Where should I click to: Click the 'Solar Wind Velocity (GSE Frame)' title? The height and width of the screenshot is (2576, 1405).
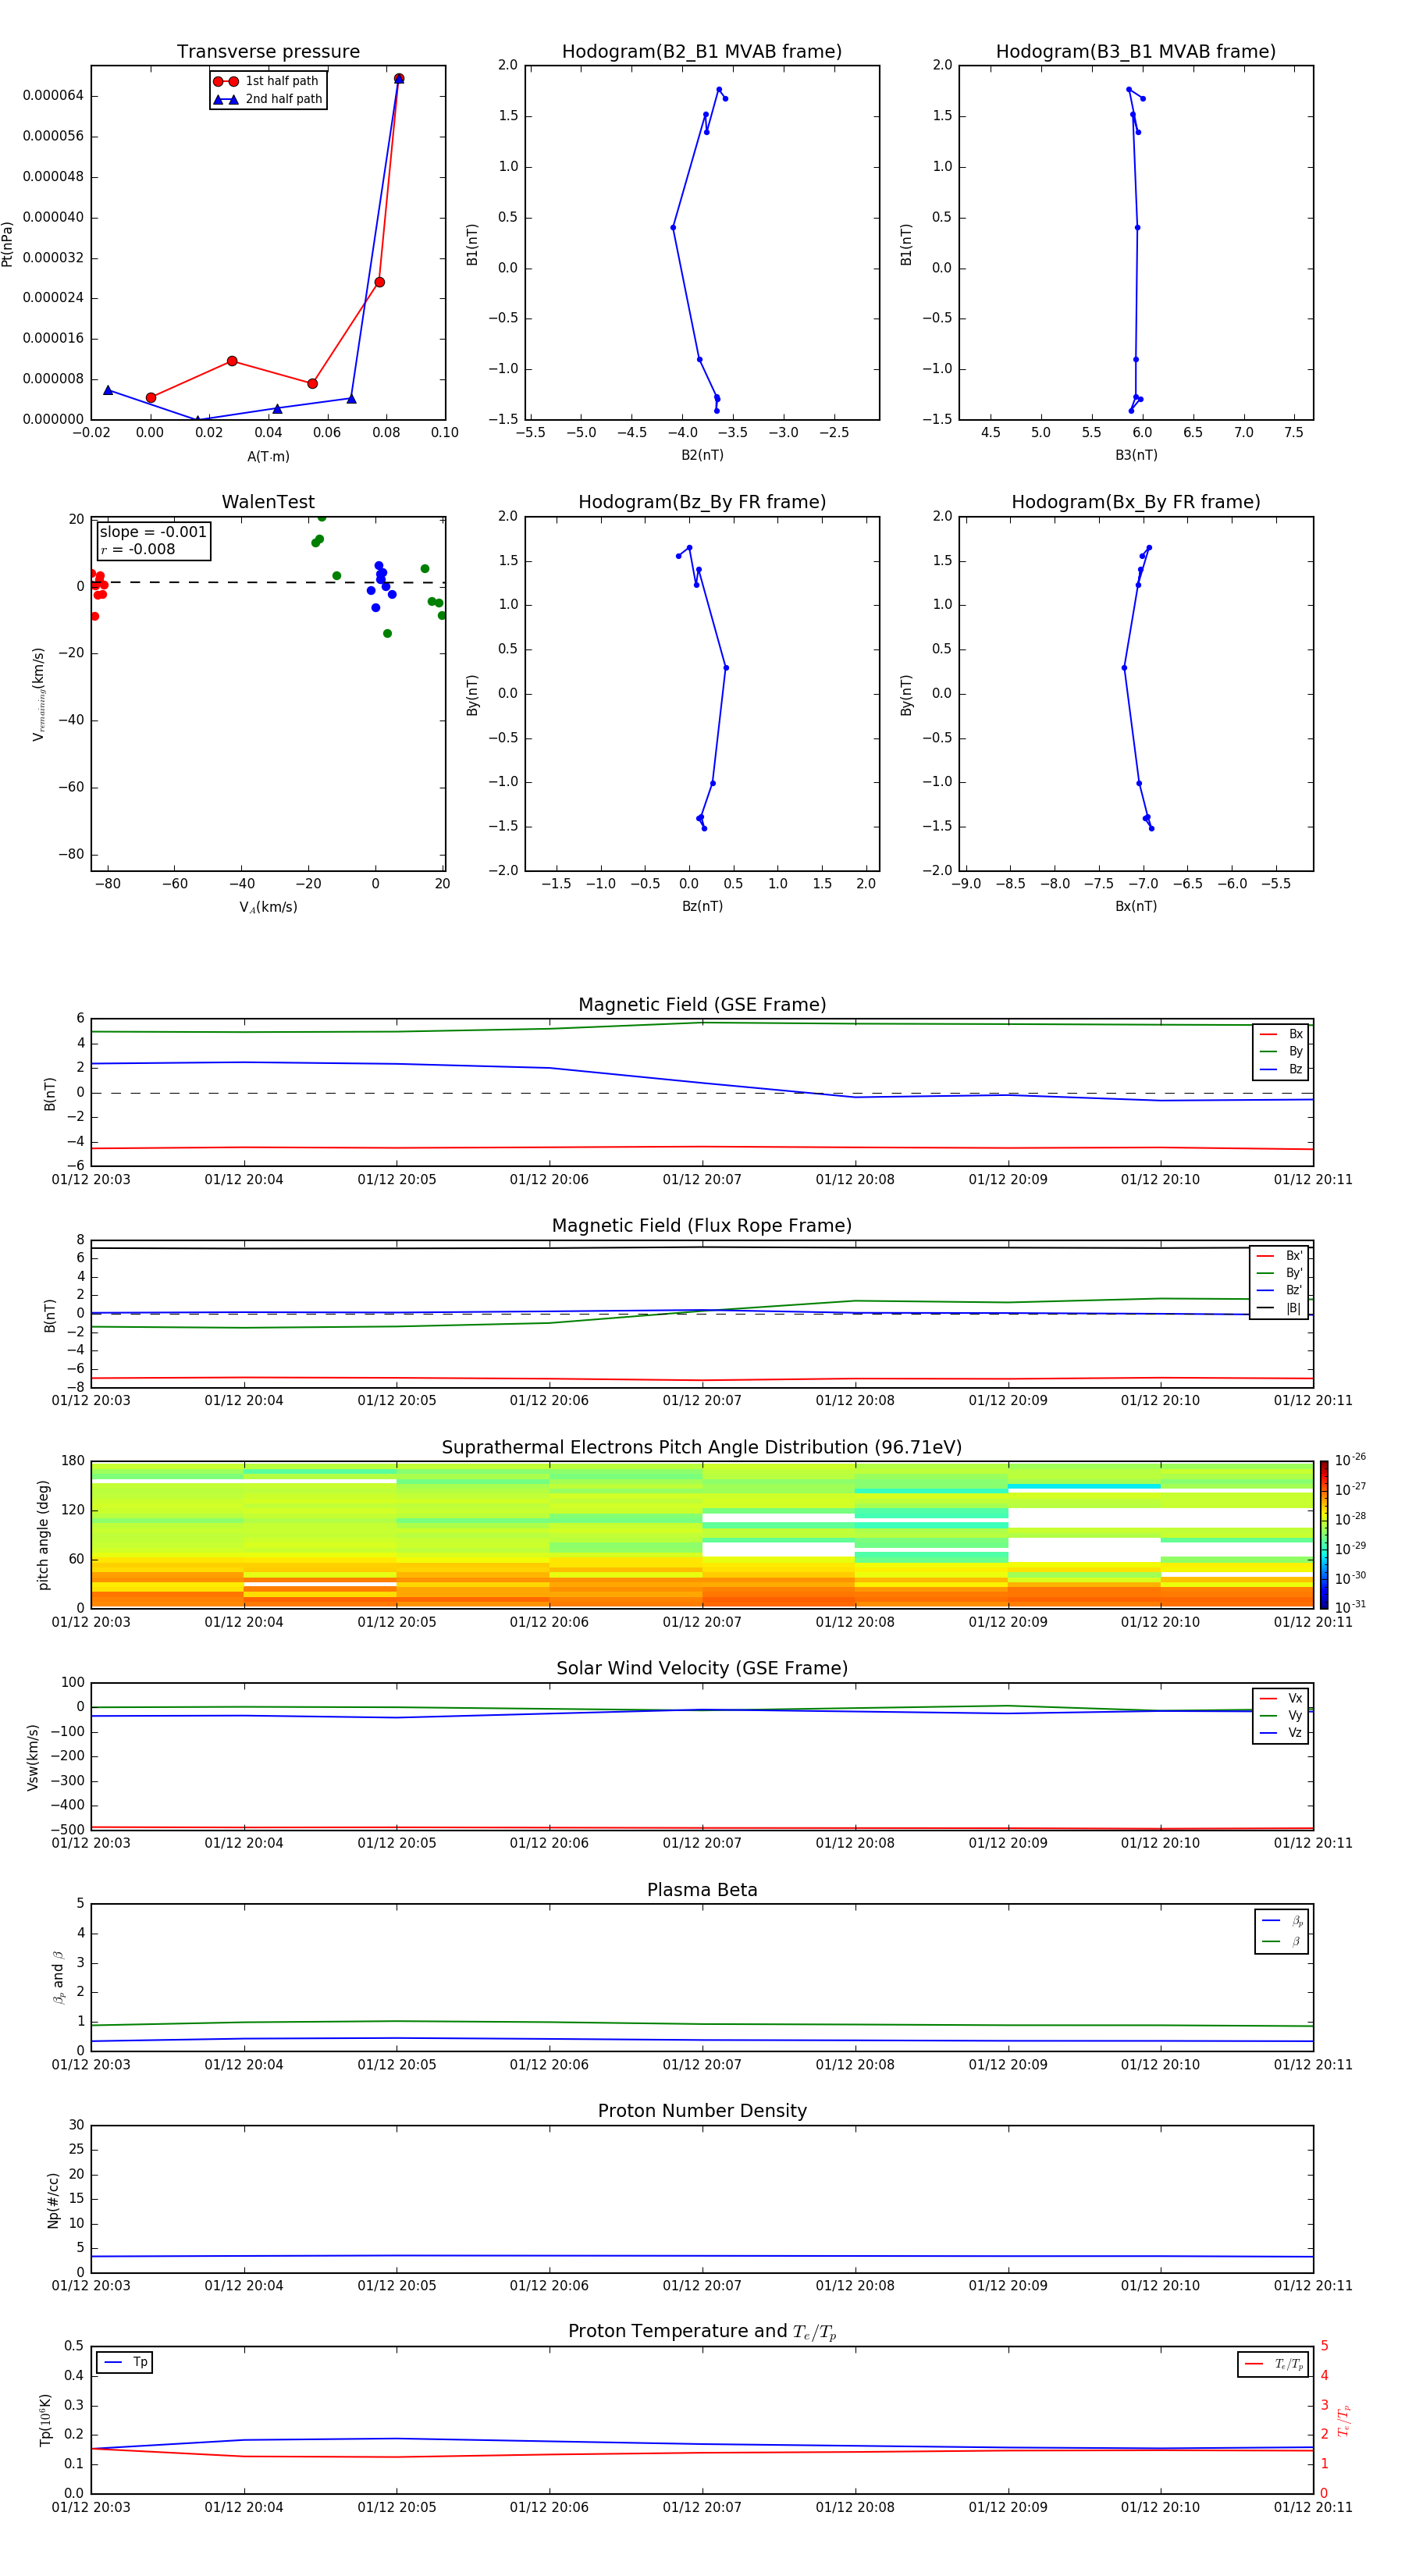702,1669
